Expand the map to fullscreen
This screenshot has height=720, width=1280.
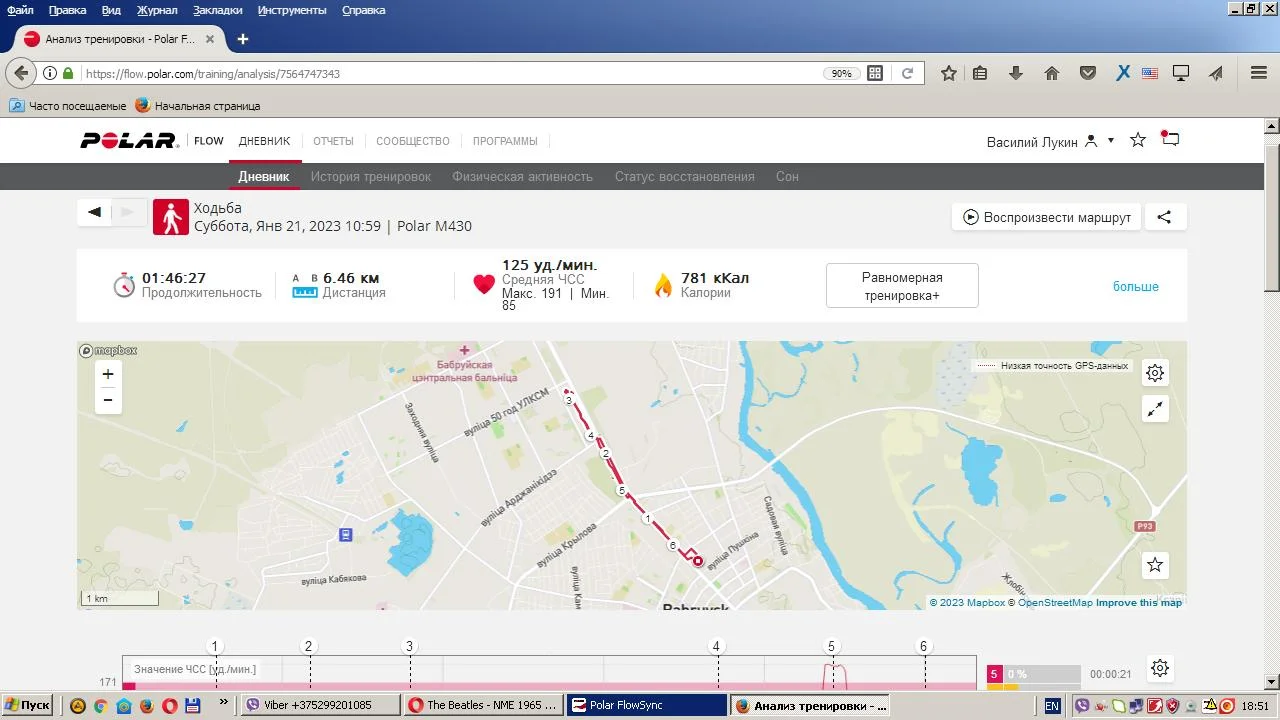click(x=1155, y=409)
